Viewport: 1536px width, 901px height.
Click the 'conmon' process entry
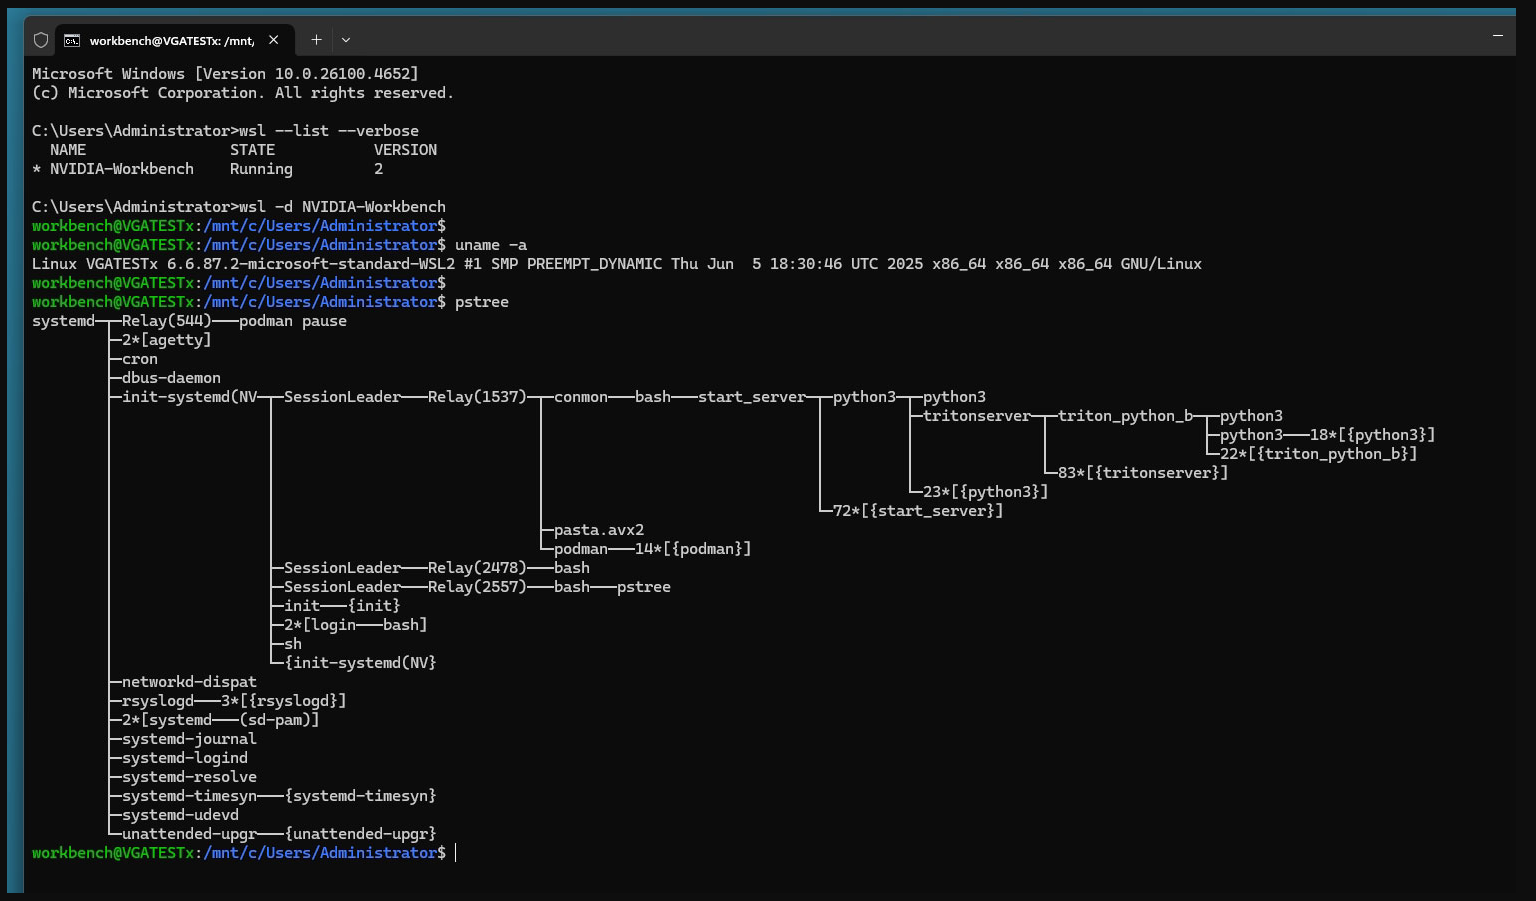pos(581,397)
